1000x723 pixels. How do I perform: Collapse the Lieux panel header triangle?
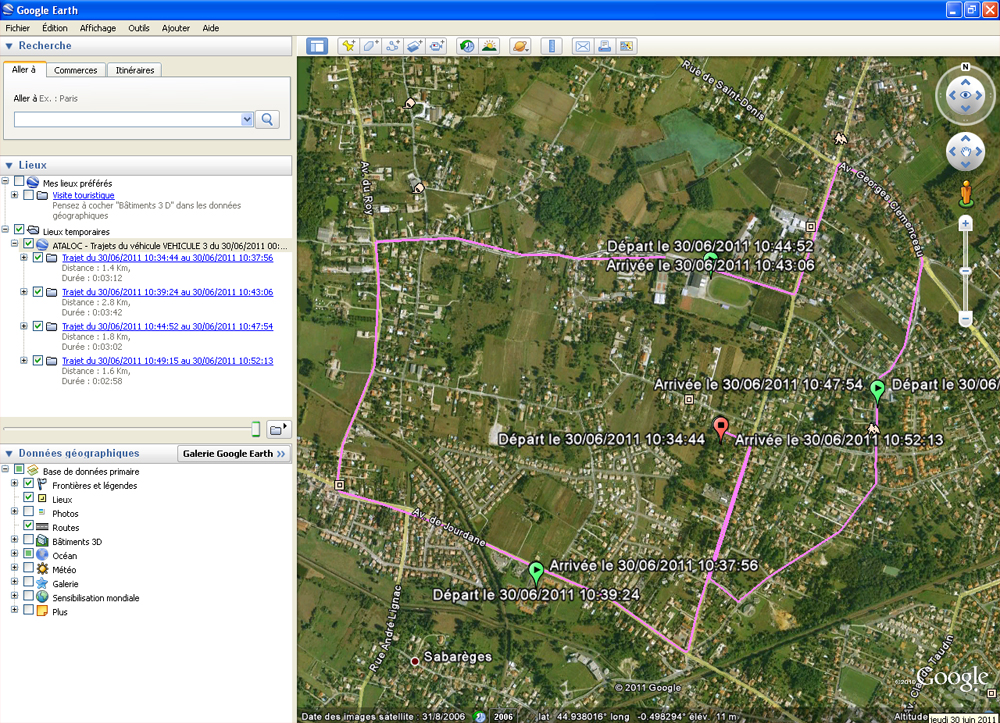9,165
